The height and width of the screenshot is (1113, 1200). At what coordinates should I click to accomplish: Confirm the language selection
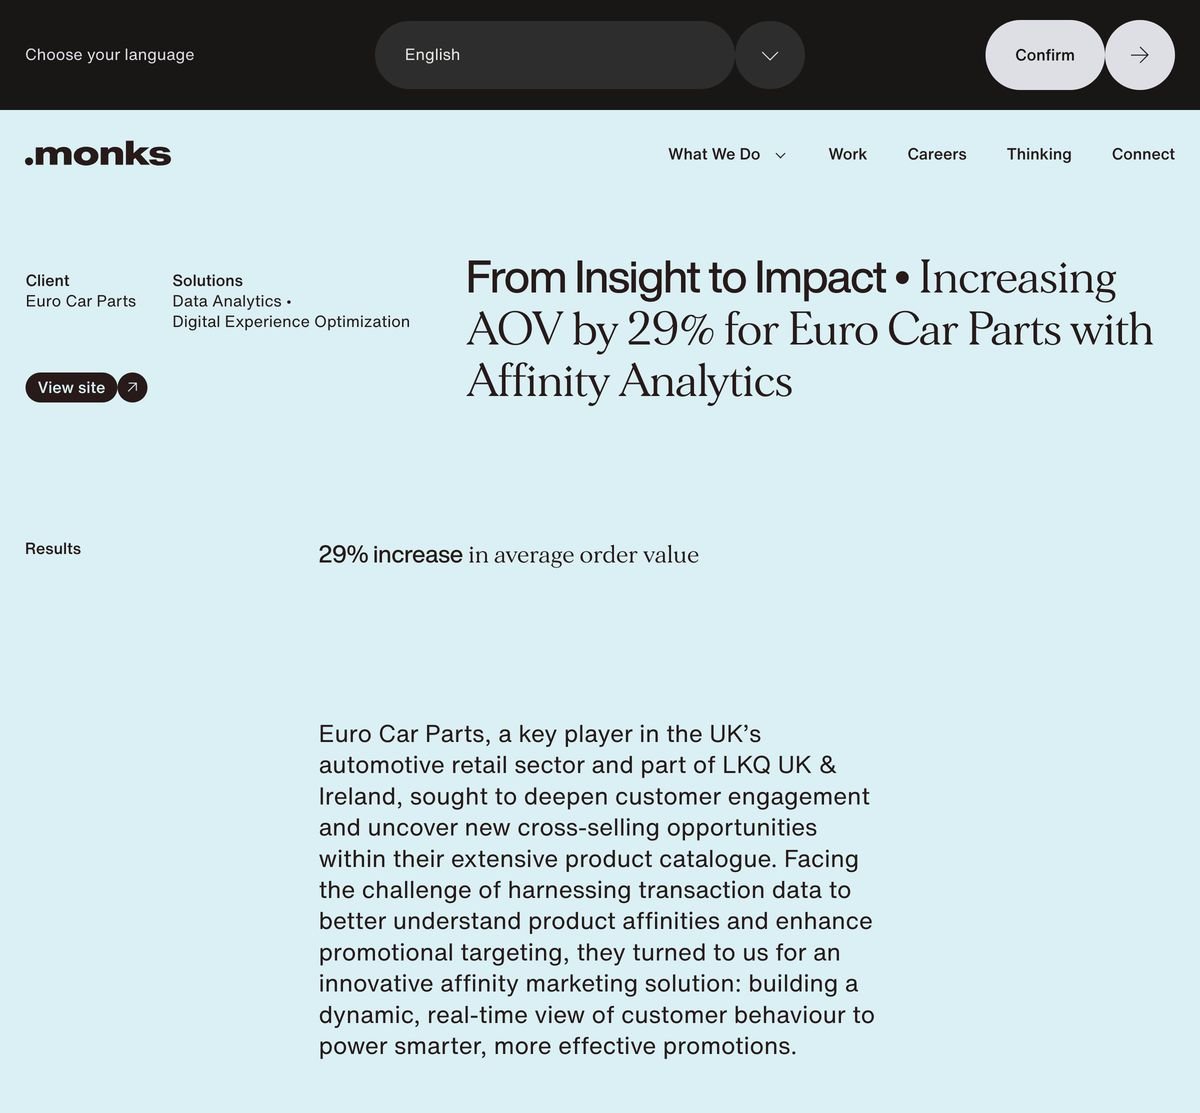[x=1044, y=55]
